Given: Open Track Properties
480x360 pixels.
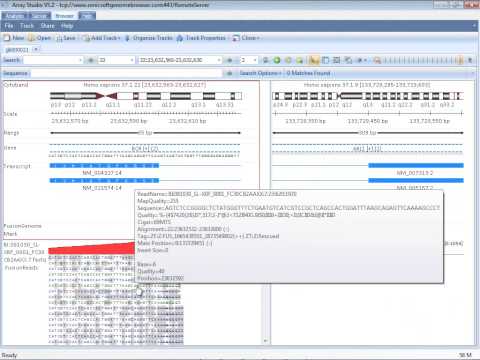Looking at the screenshot, I should [201, 38].
